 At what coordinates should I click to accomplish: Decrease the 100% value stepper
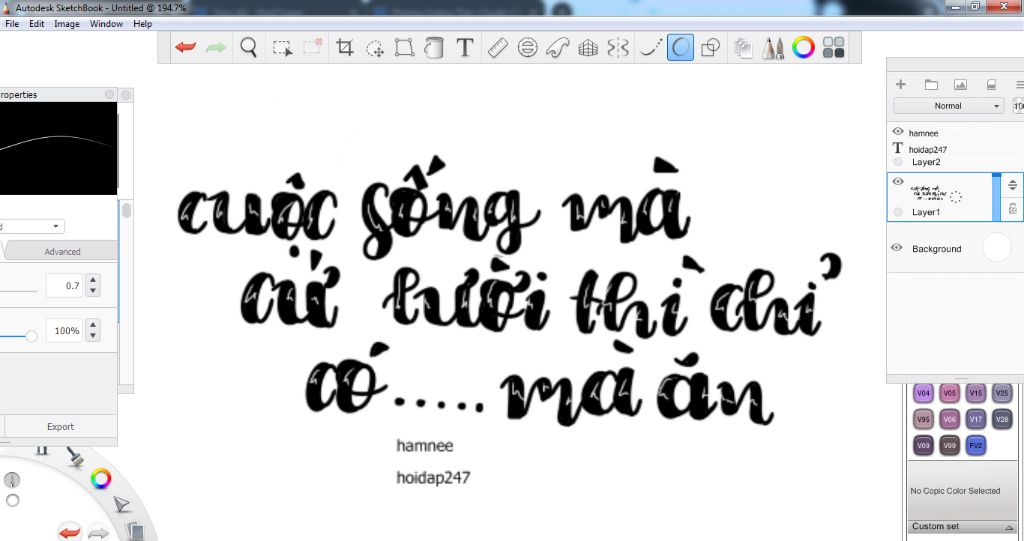[93, 336]
